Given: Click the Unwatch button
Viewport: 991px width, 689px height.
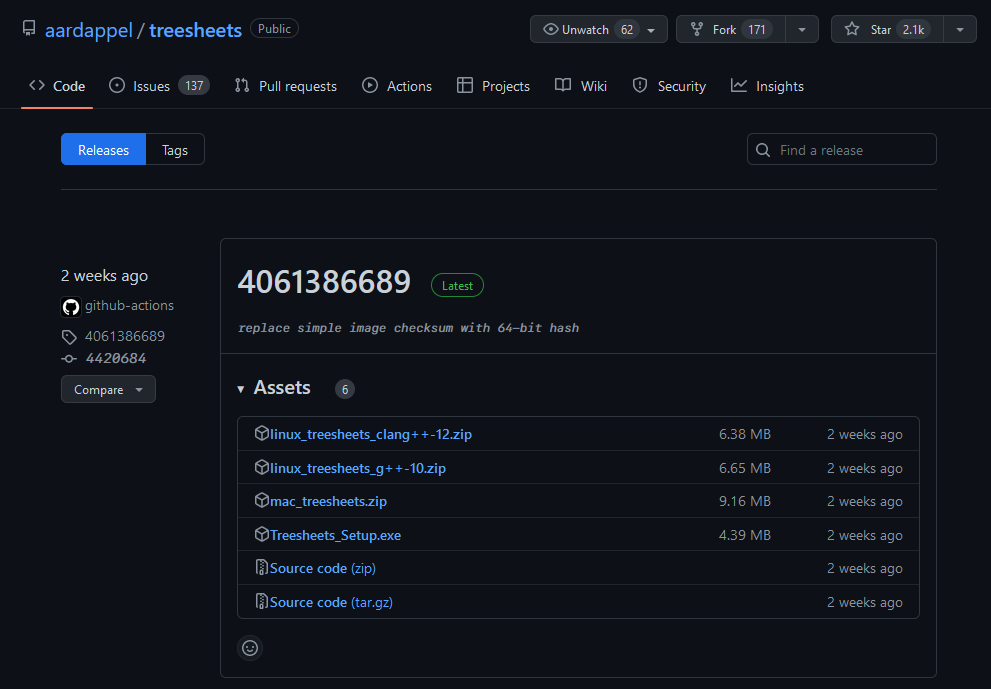Looking at the screenshot, I should [599, 29].
